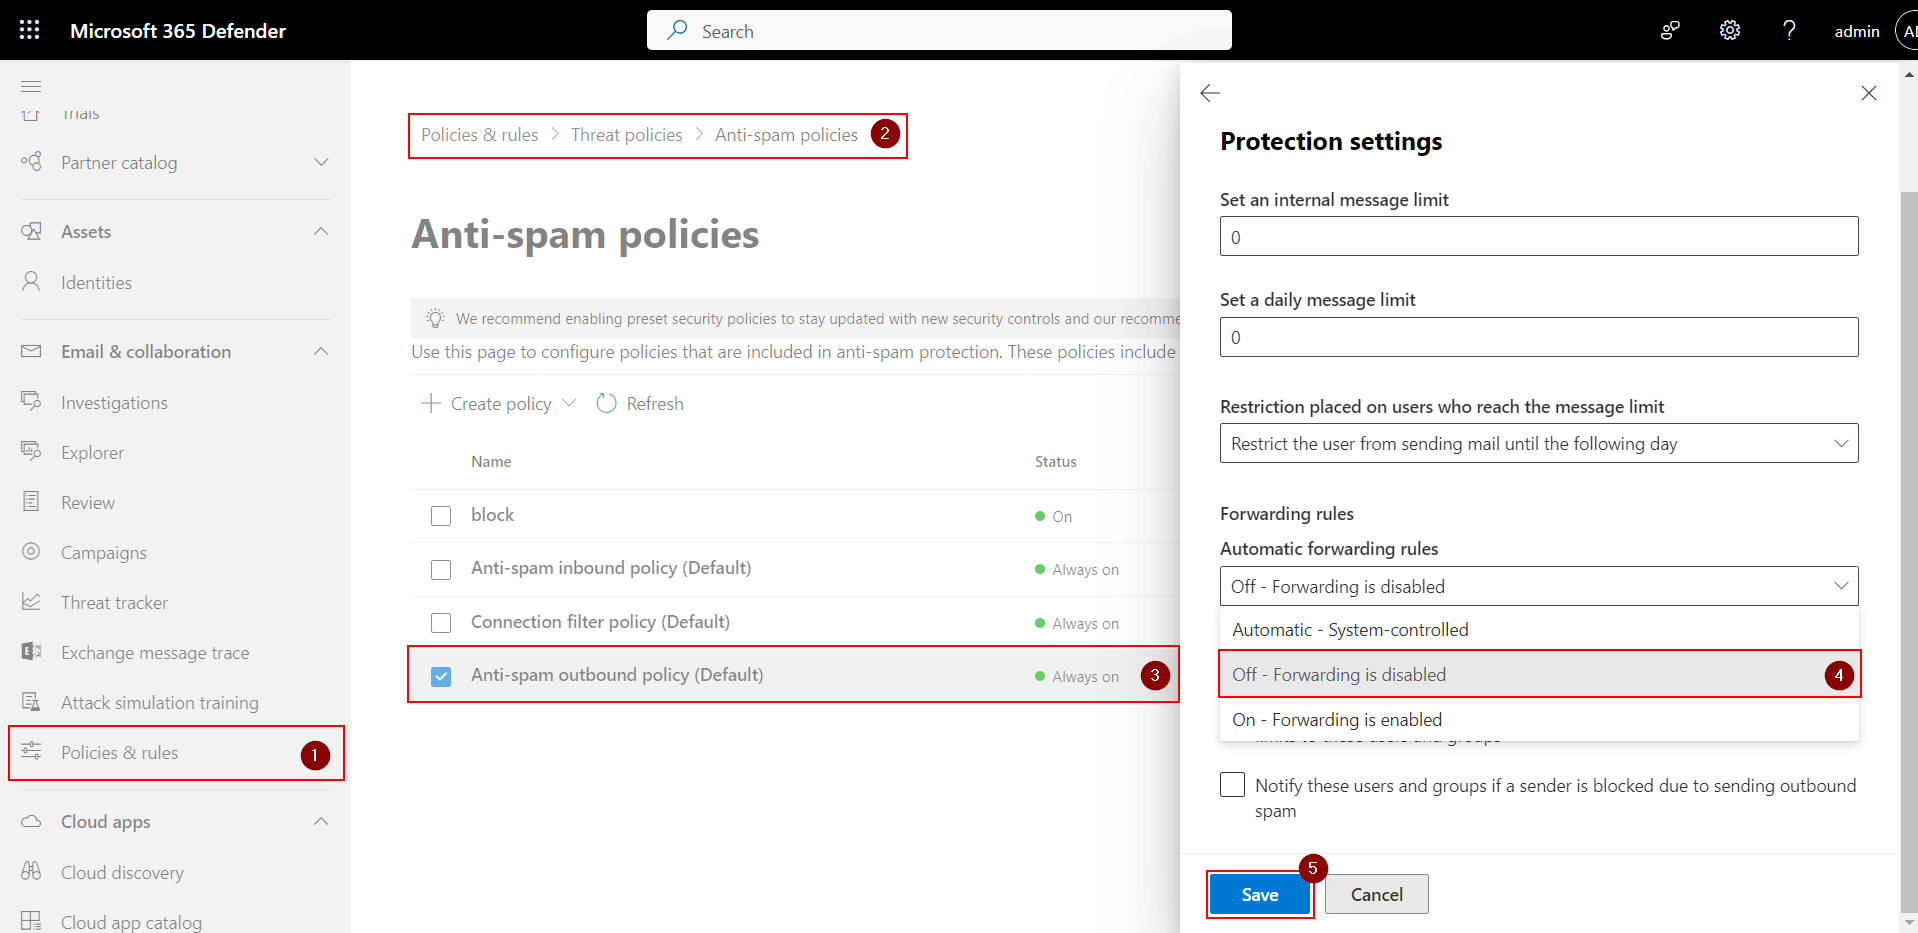This screenshot has width=1918, height=933.
Task: Select On - Forwarding is enabled option
Action: 1337,720
